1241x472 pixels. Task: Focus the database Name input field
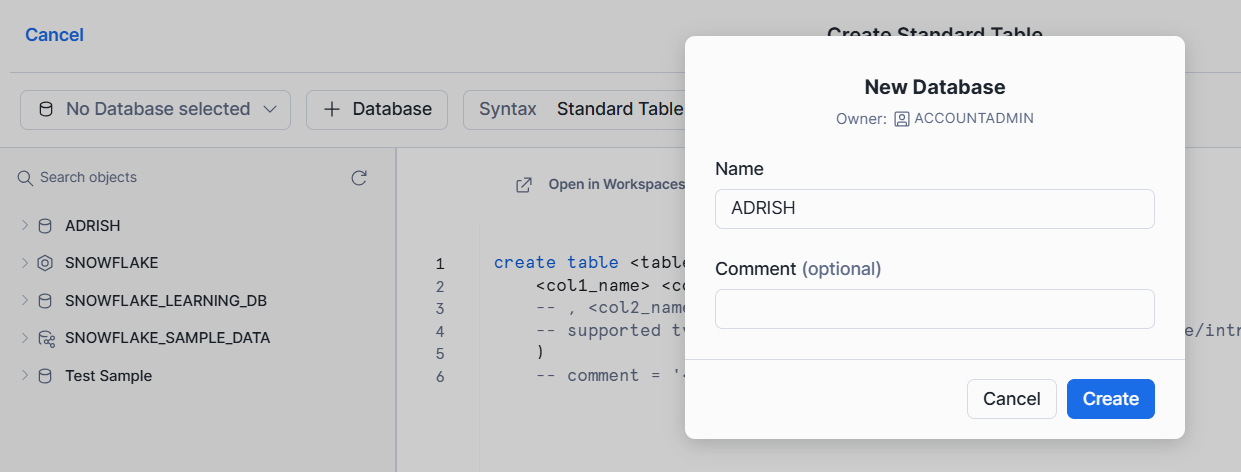click(935, 209)
